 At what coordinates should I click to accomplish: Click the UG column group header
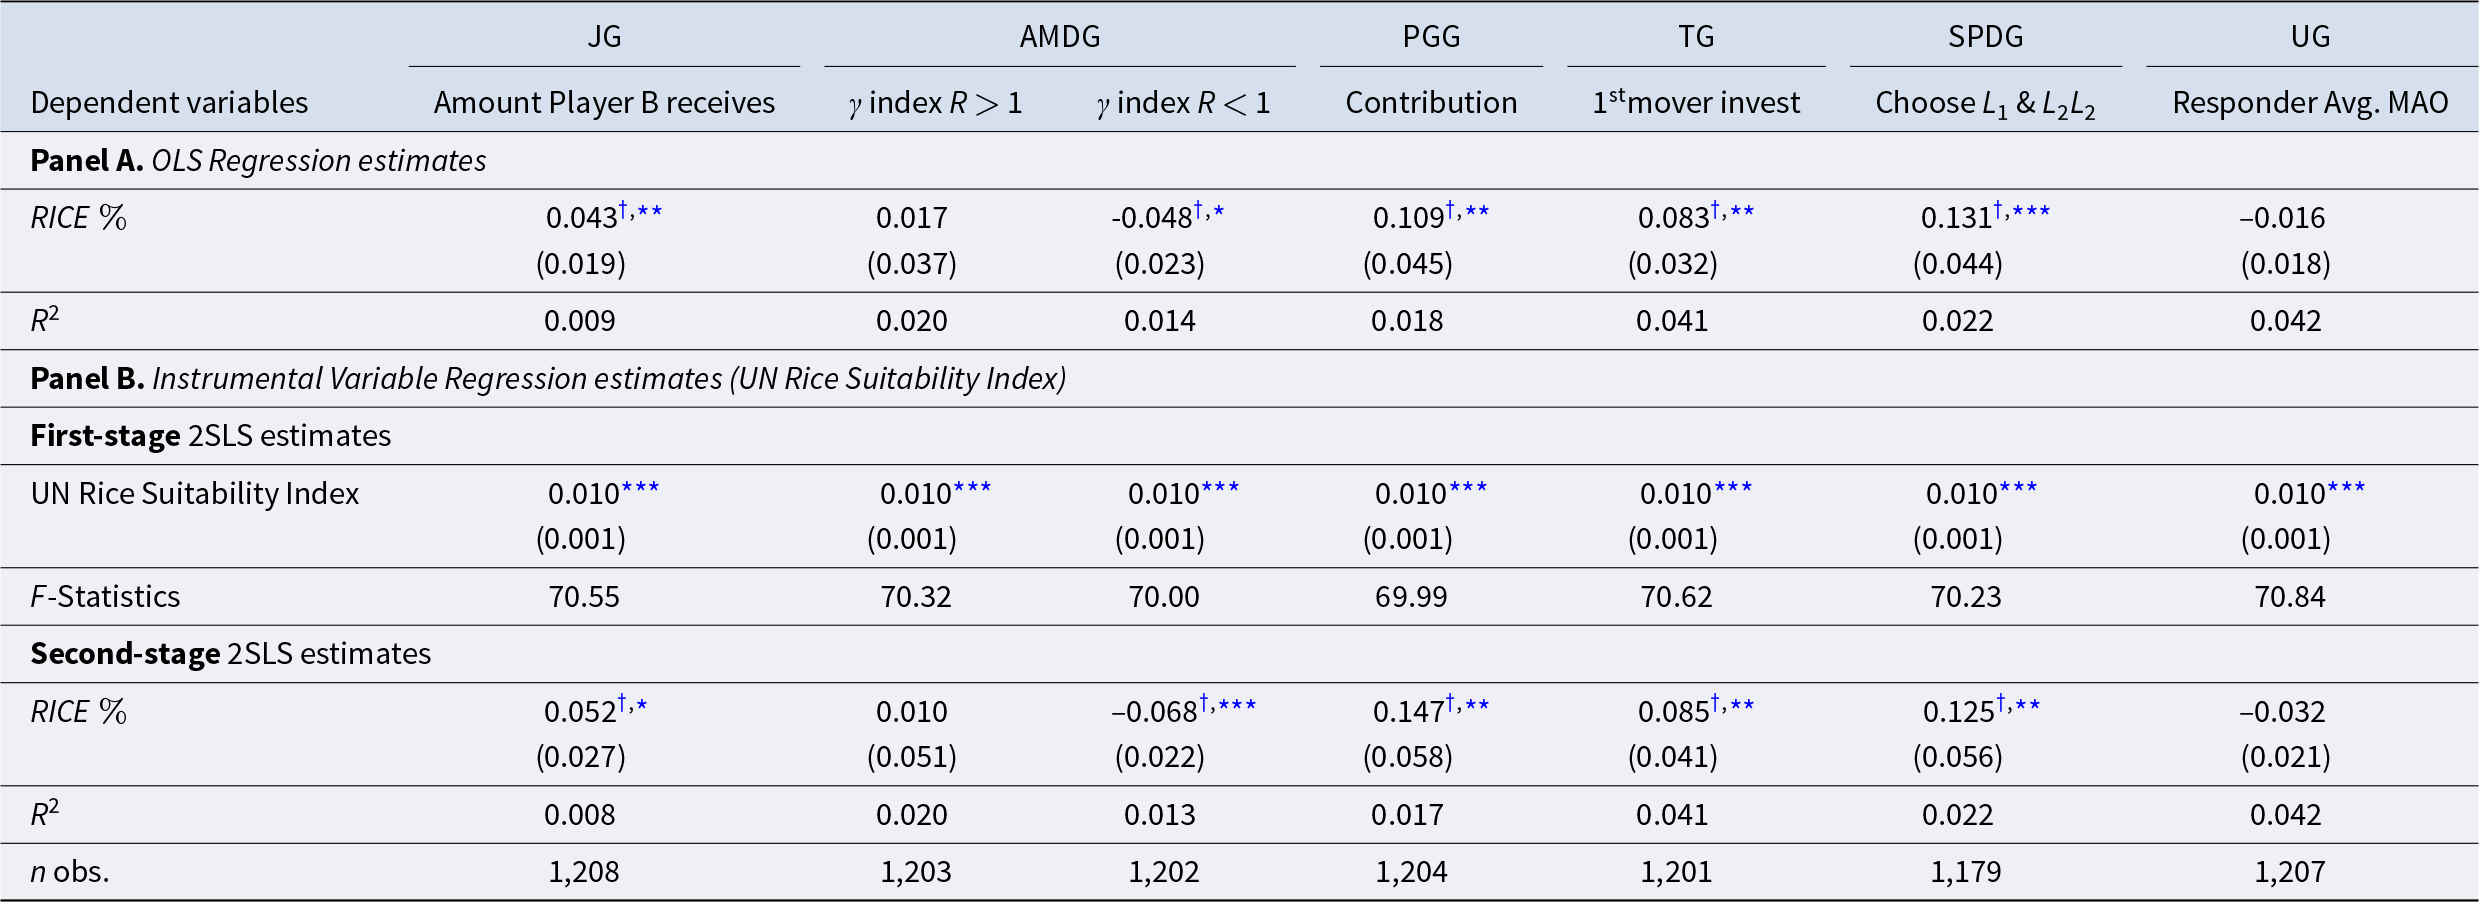[2310, 37]
